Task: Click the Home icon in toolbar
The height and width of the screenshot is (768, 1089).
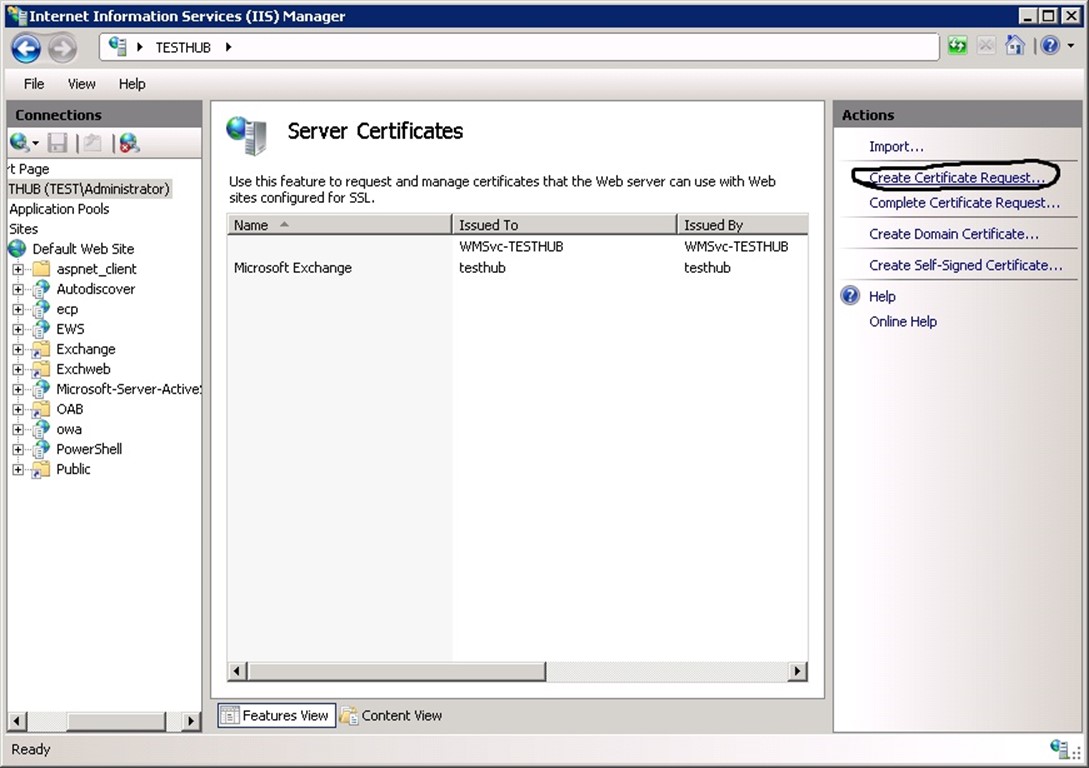Action: [1014, 46]
